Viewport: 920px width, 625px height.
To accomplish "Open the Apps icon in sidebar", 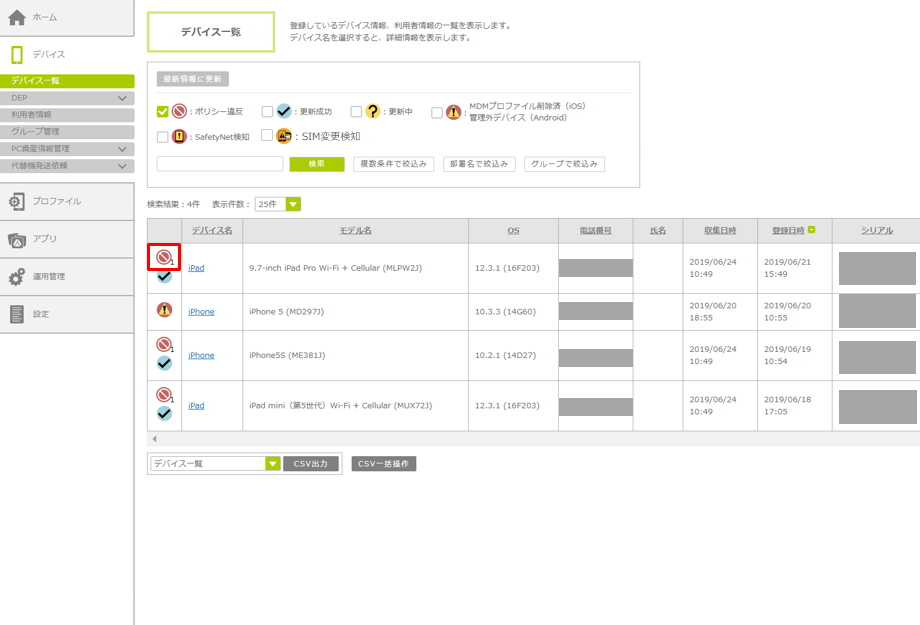I will [x=17, y=239].
